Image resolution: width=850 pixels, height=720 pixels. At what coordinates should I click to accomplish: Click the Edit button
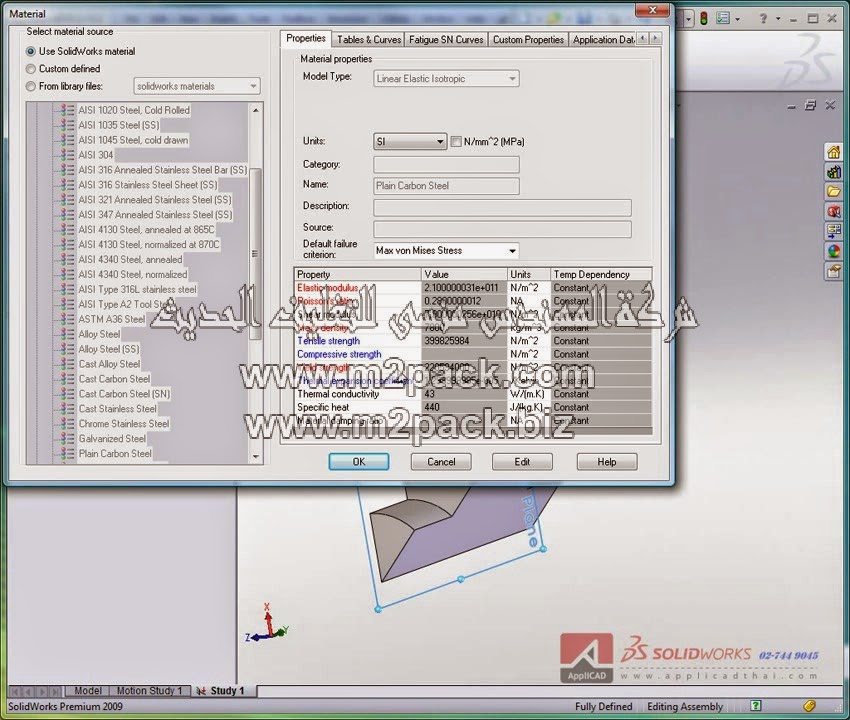[x=522, y=461]
